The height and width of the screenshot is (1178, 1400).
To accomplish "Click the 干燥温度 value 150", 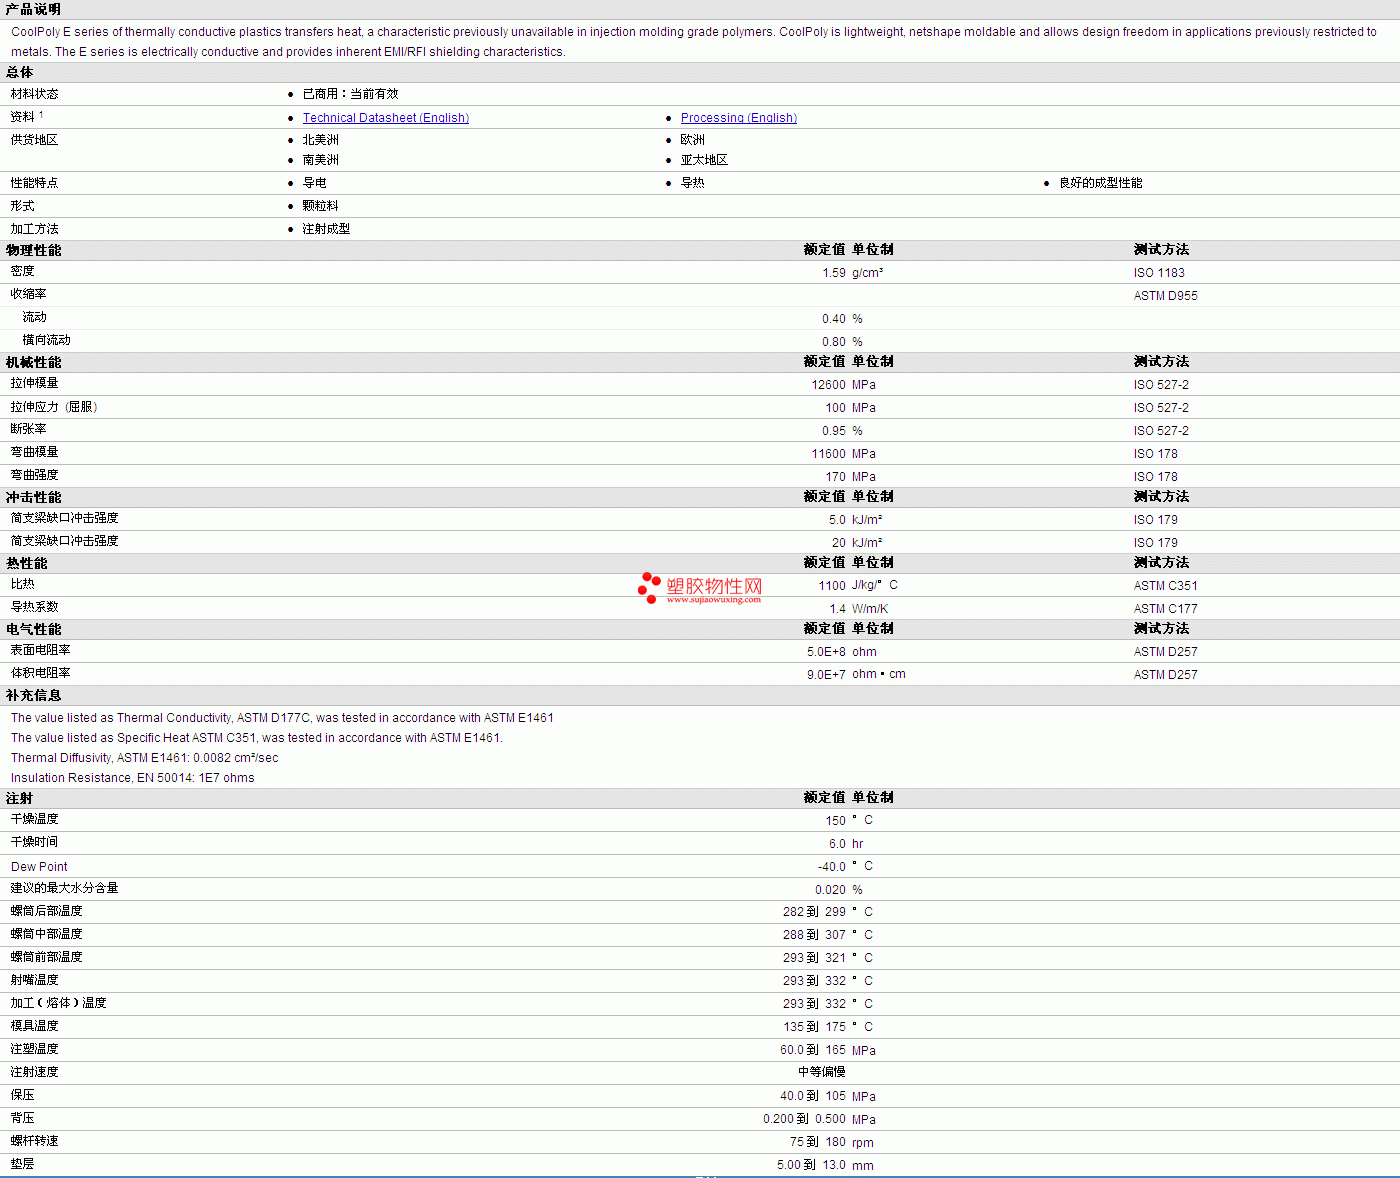I will point(835,821).
